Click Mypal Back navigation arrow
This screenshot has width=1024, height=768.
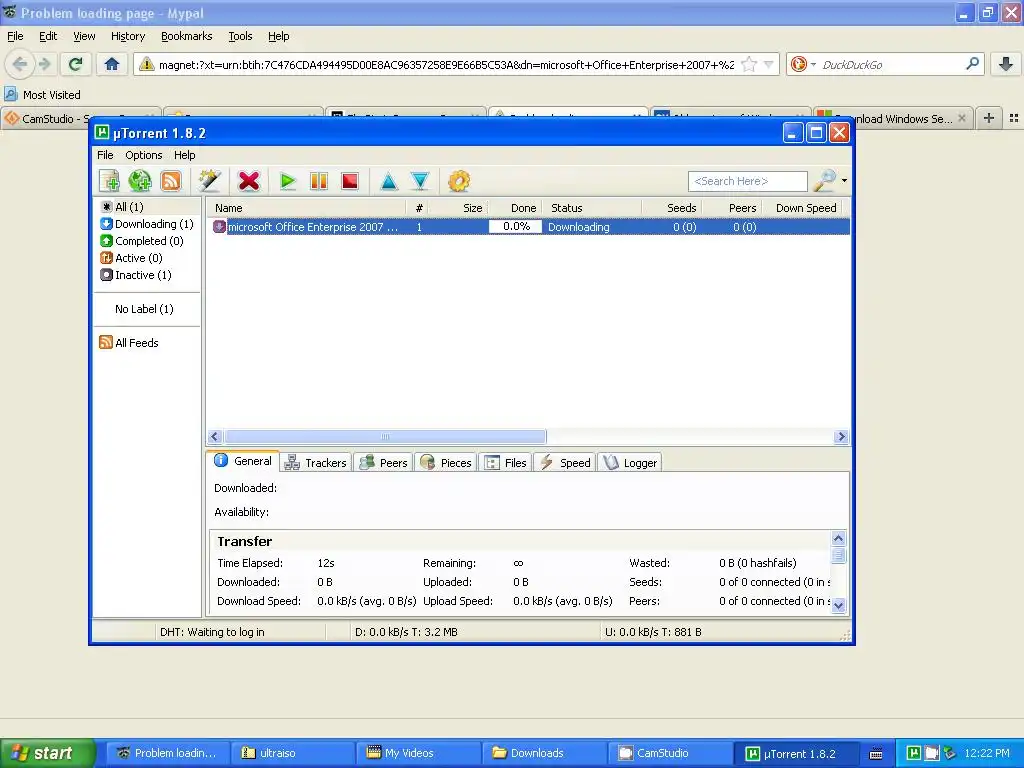click(20, 64)
